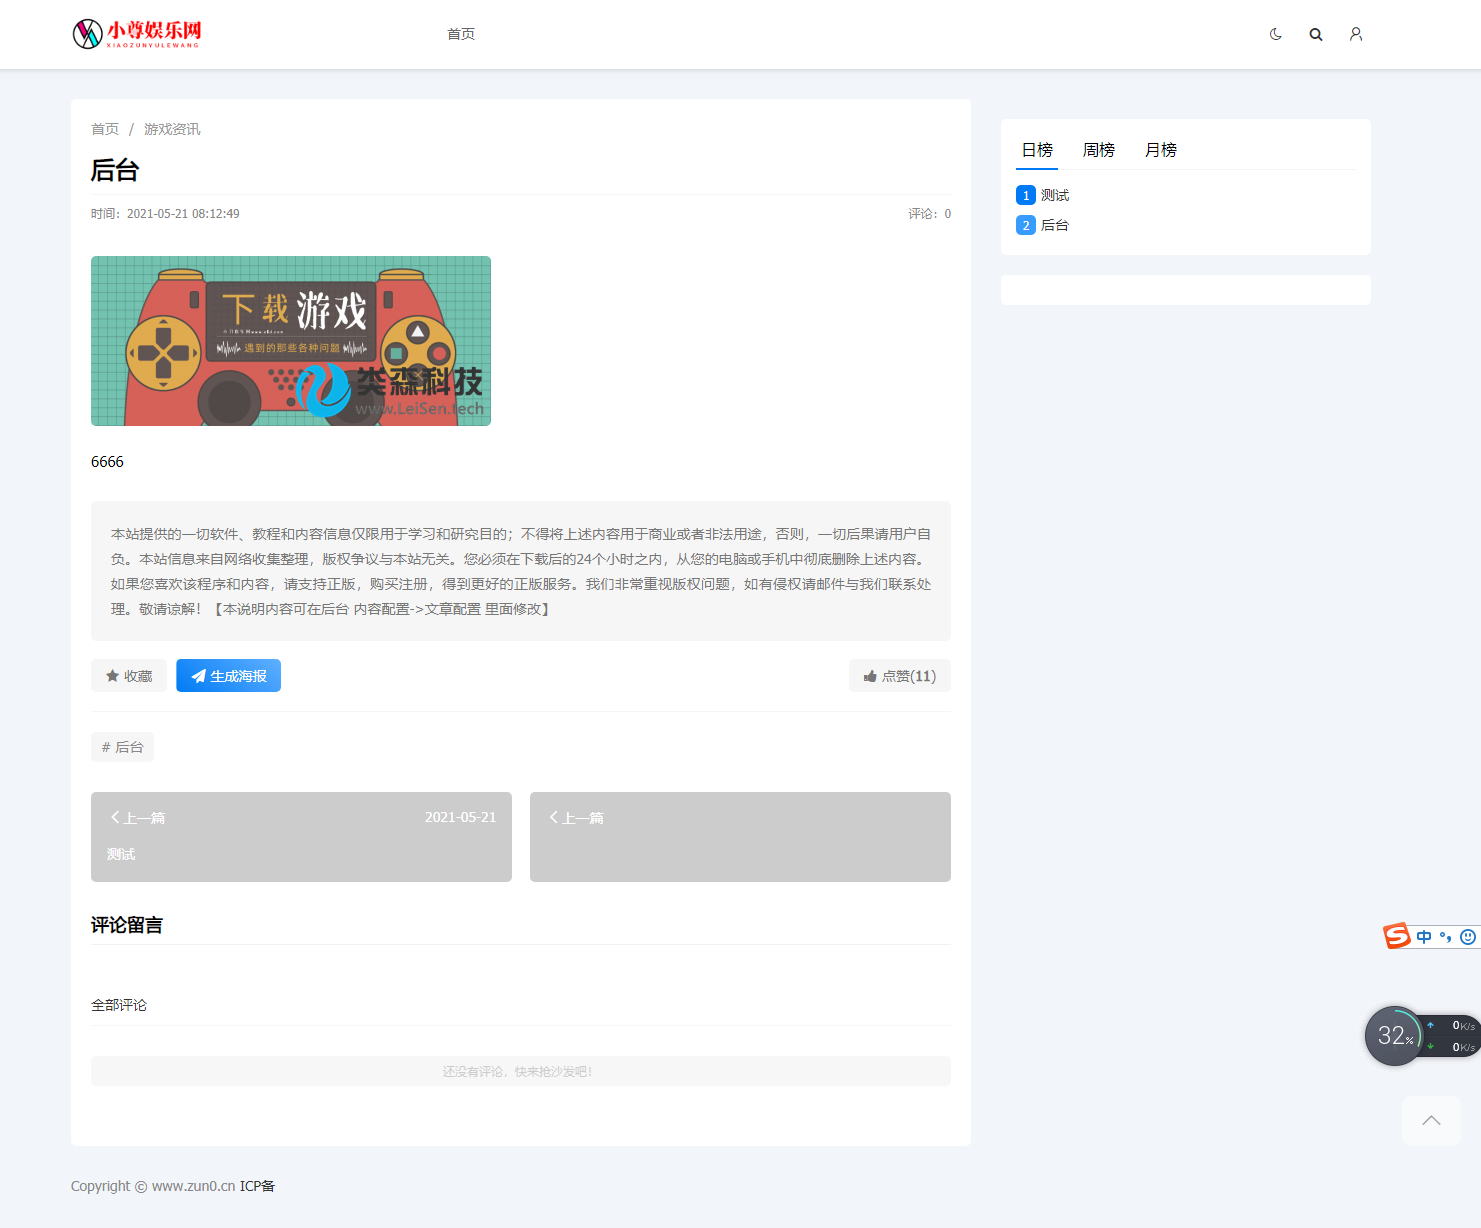Click the 评论: 0 comment count
The width and height of the screenshot is (1481, 1228).
(930, 214)
